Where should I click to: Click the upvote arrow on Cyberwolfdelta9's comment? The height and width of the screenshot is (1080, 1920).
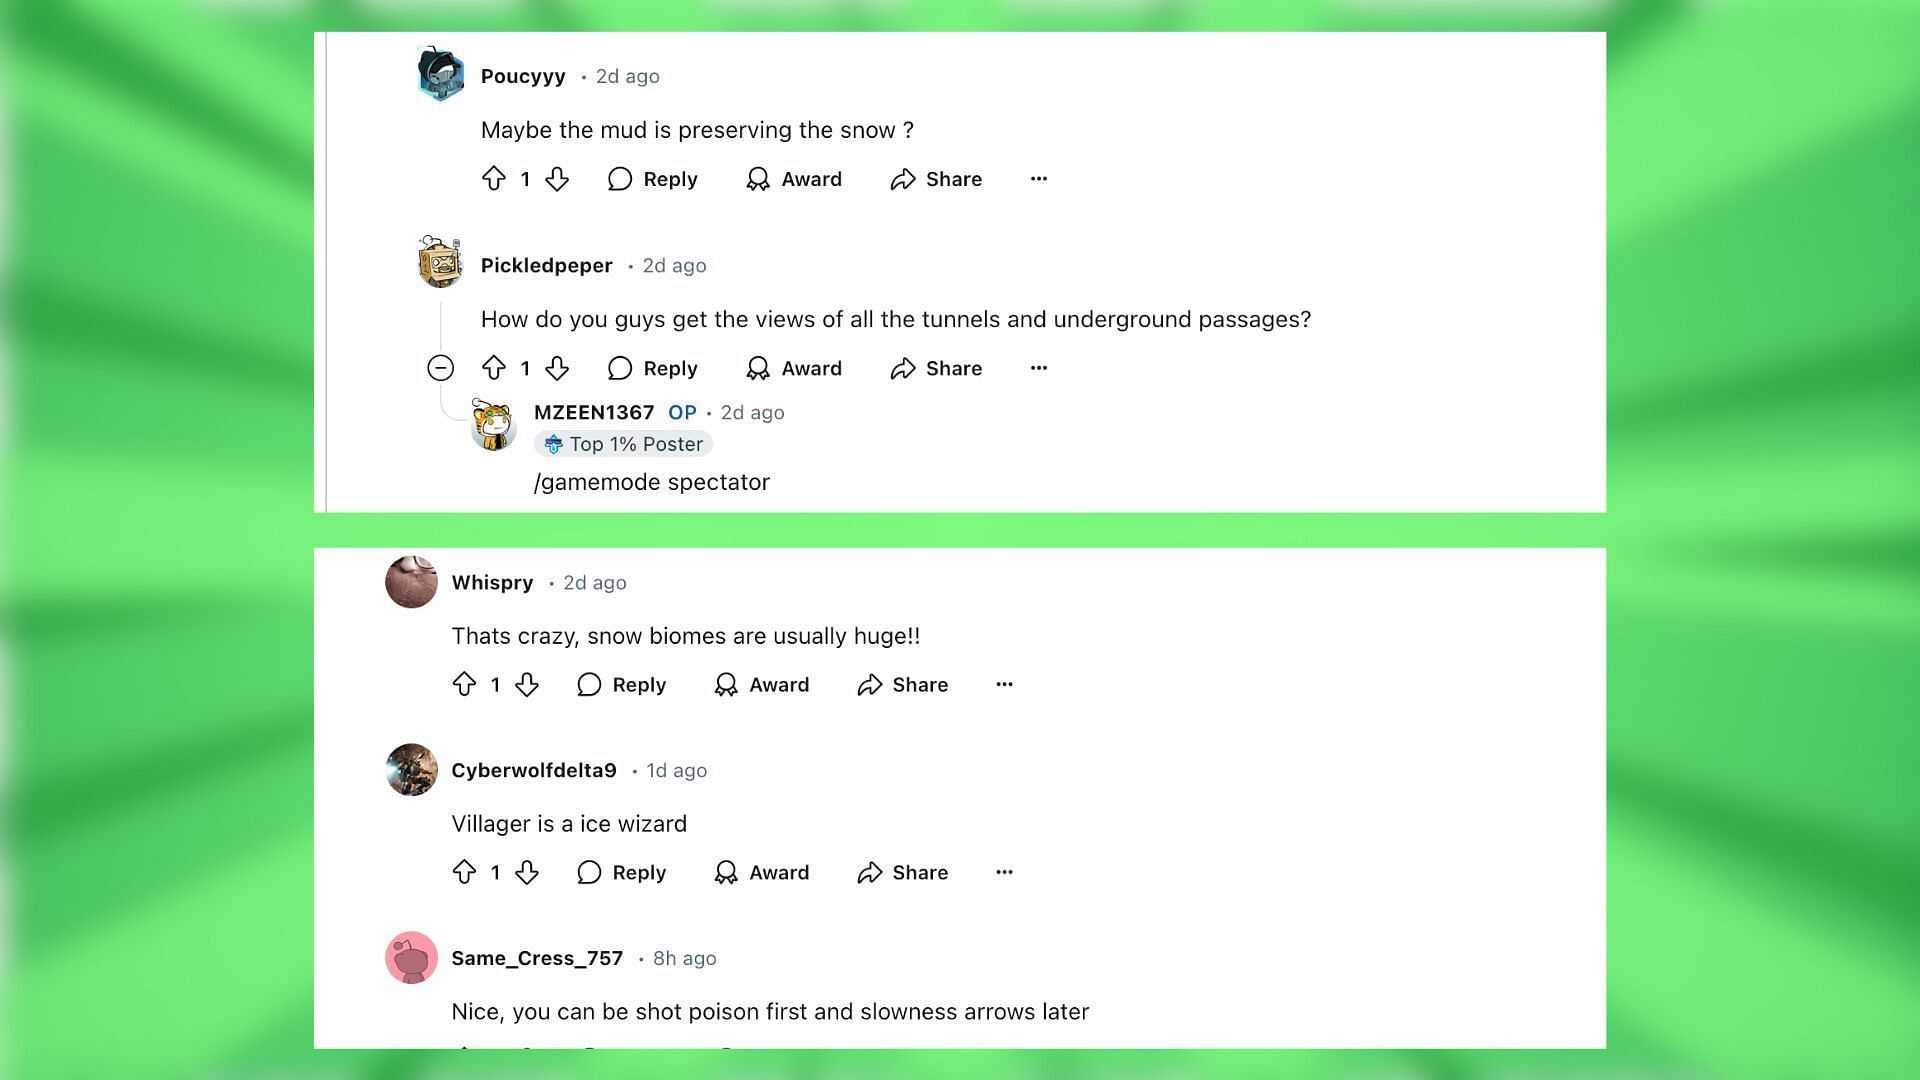[x=464, y=872]
